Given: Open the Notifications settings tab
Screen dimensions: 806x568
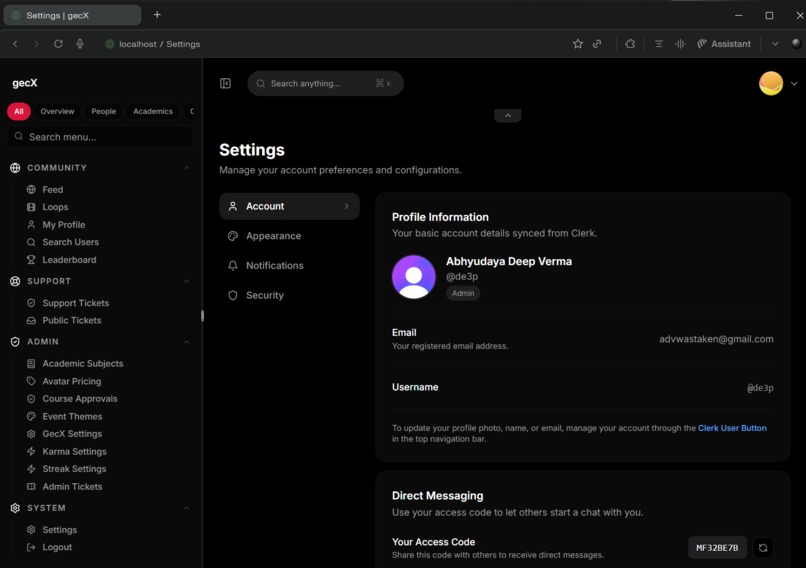Looking at the screenshot, I should pos(289,266).
